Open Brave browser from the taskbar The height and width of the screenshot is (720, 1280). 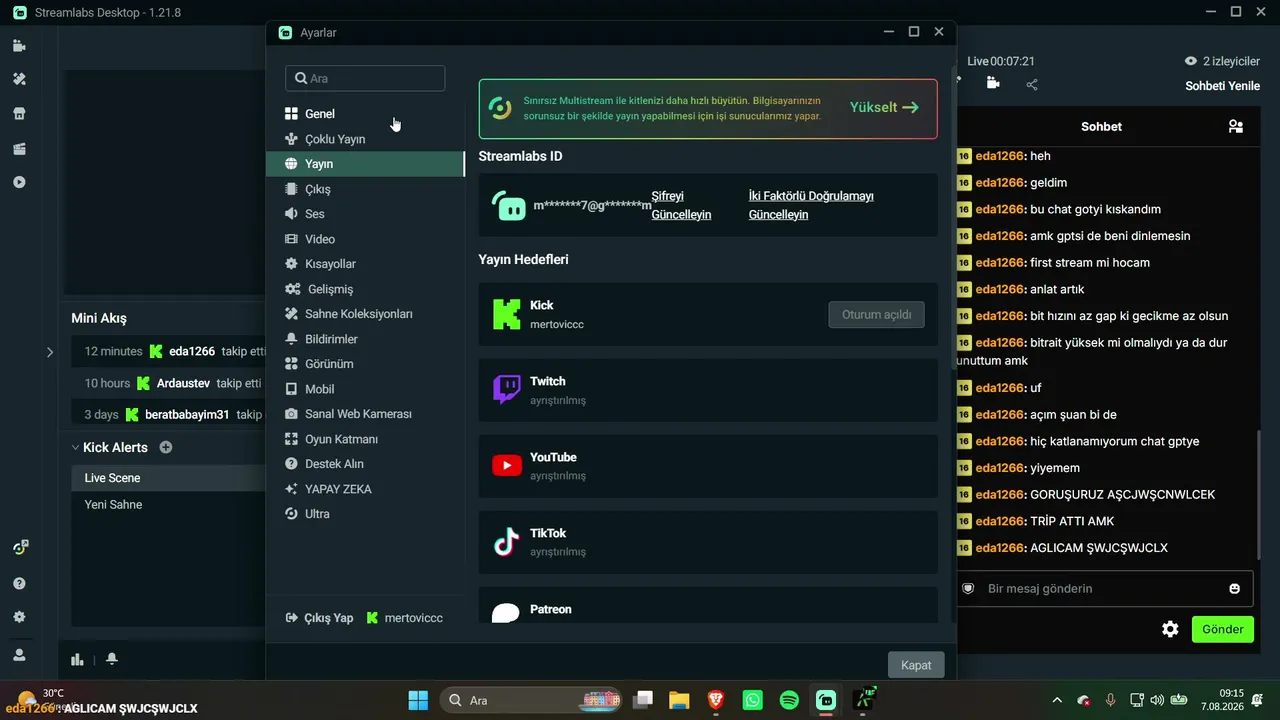pos(716,700)
